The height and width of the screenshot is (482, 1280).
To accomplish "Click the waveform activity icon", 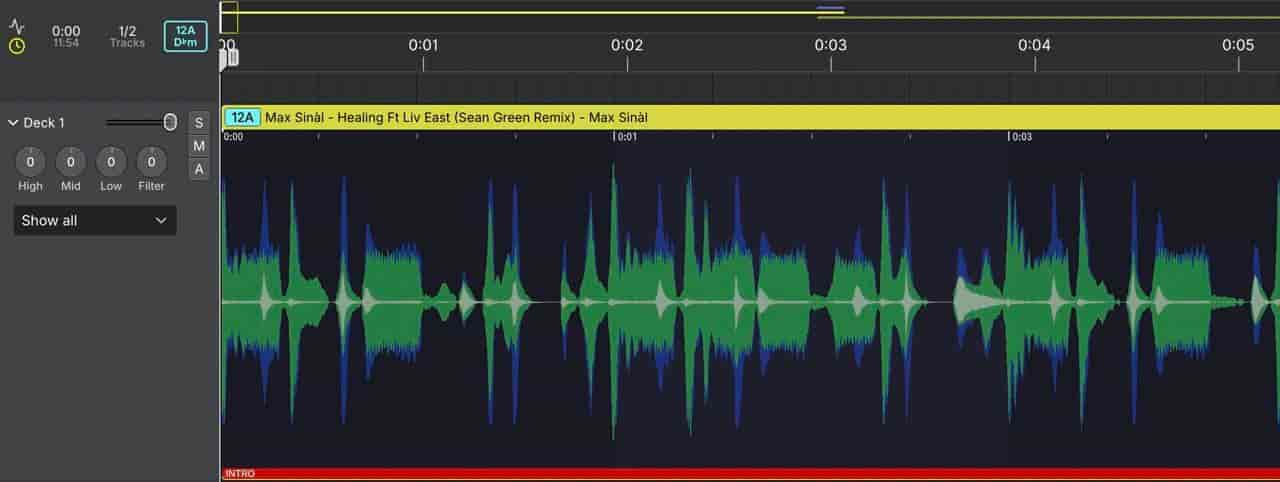I will click(17, 26).
